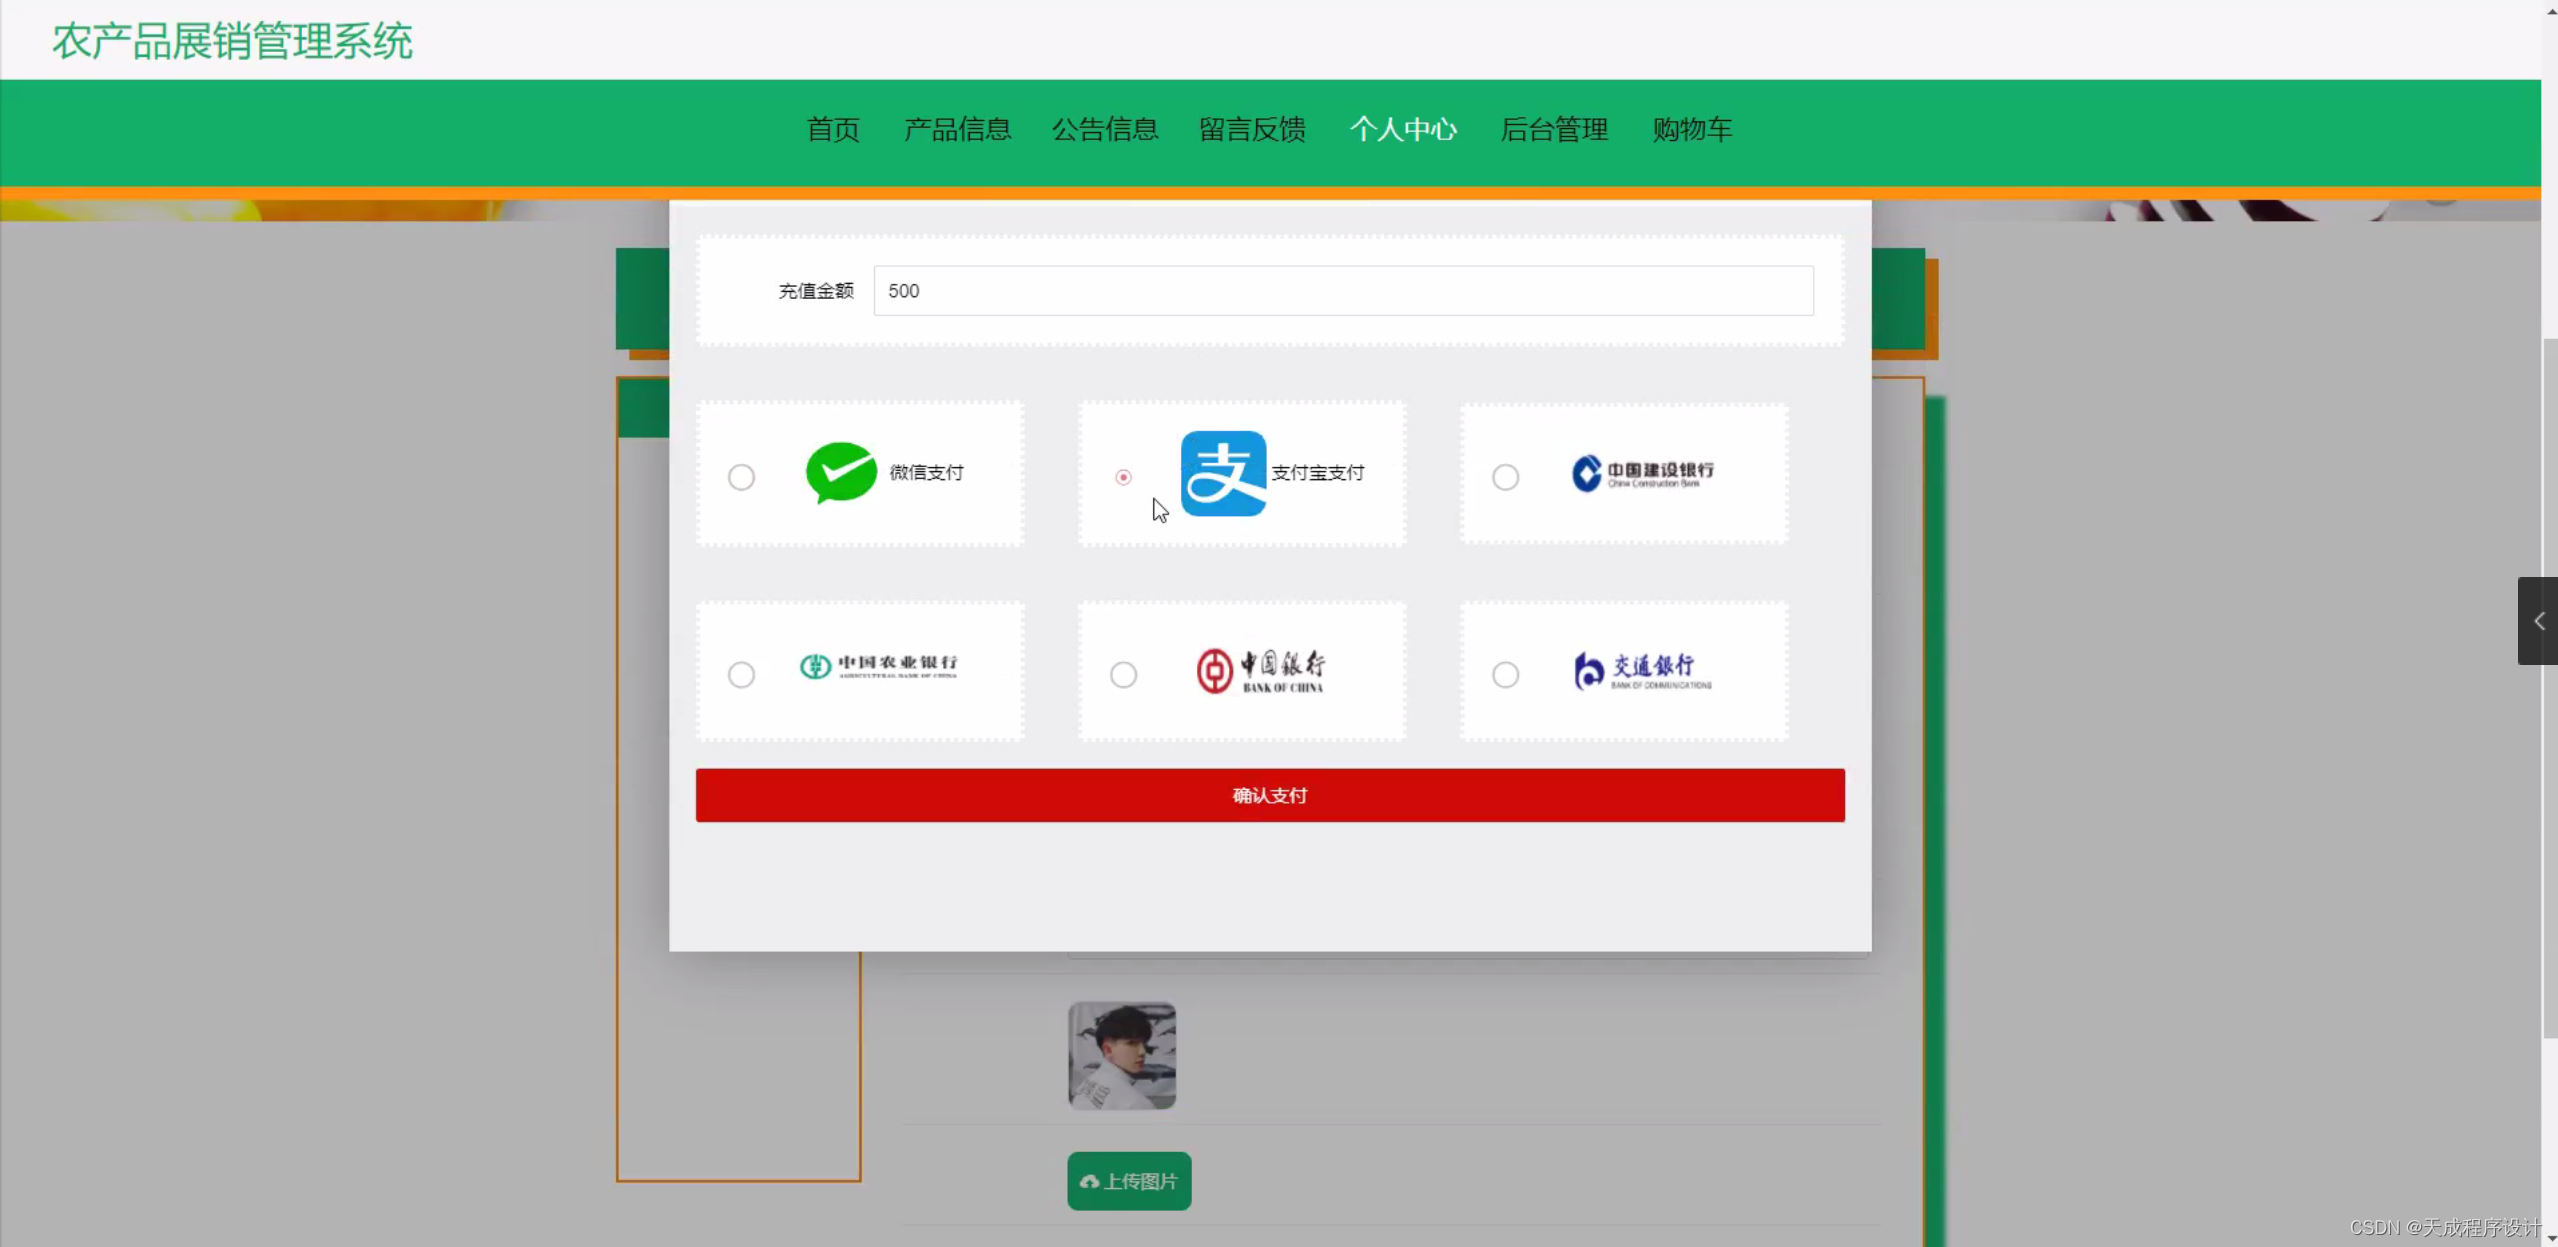2558x1247 pixels.
Task: Click the Alipay blue logo icon
Action: (1224, 473)
